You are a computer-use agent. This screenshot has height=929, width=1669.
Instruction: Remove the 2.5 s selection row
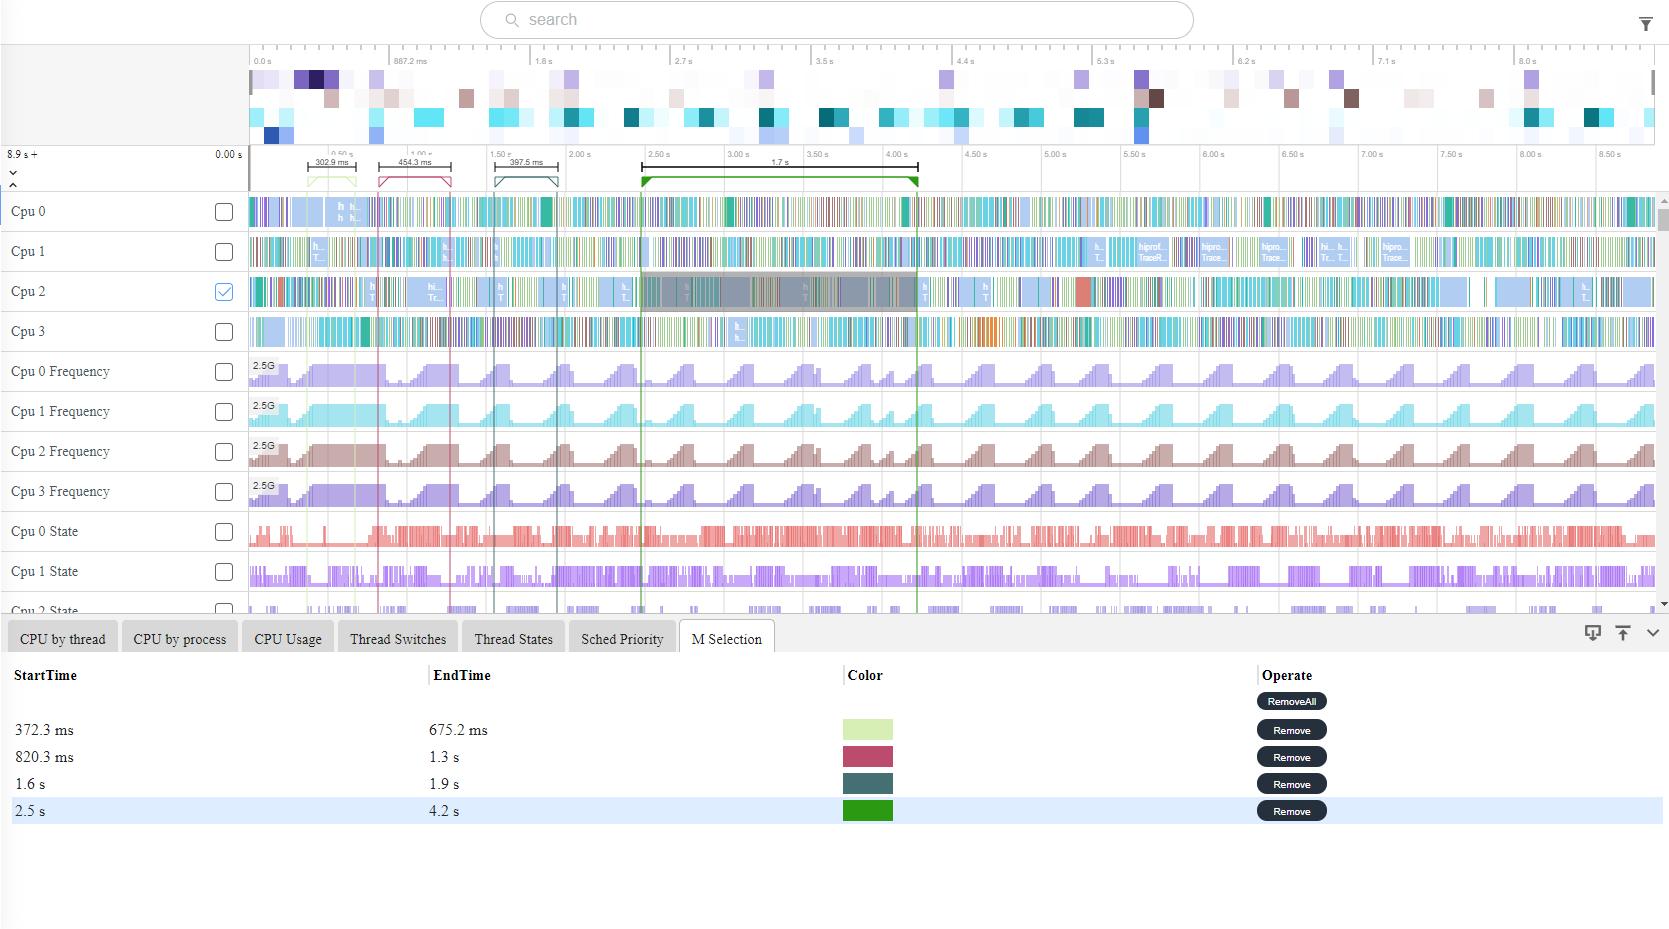pos(1291,811)
